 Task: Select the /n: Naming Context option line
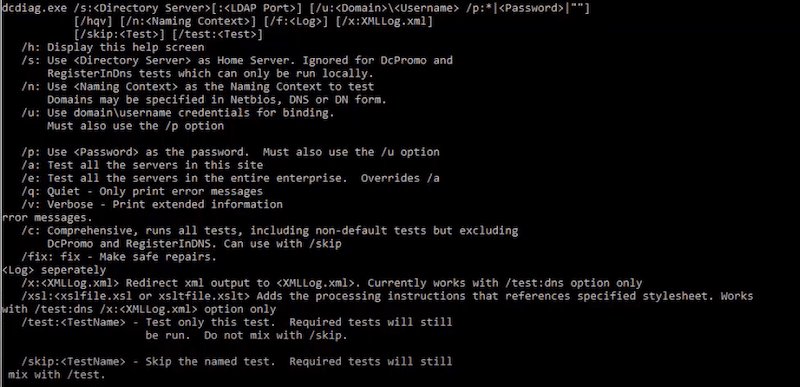coord(198,87)
